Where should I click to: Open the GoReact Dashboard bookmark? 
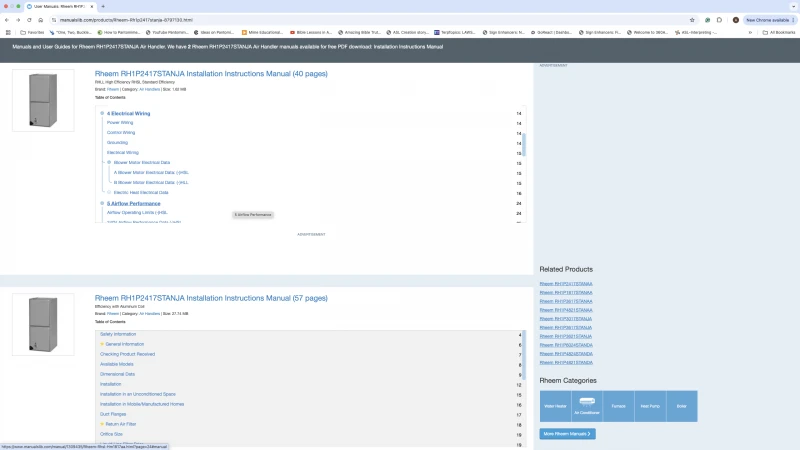(551, 32)
